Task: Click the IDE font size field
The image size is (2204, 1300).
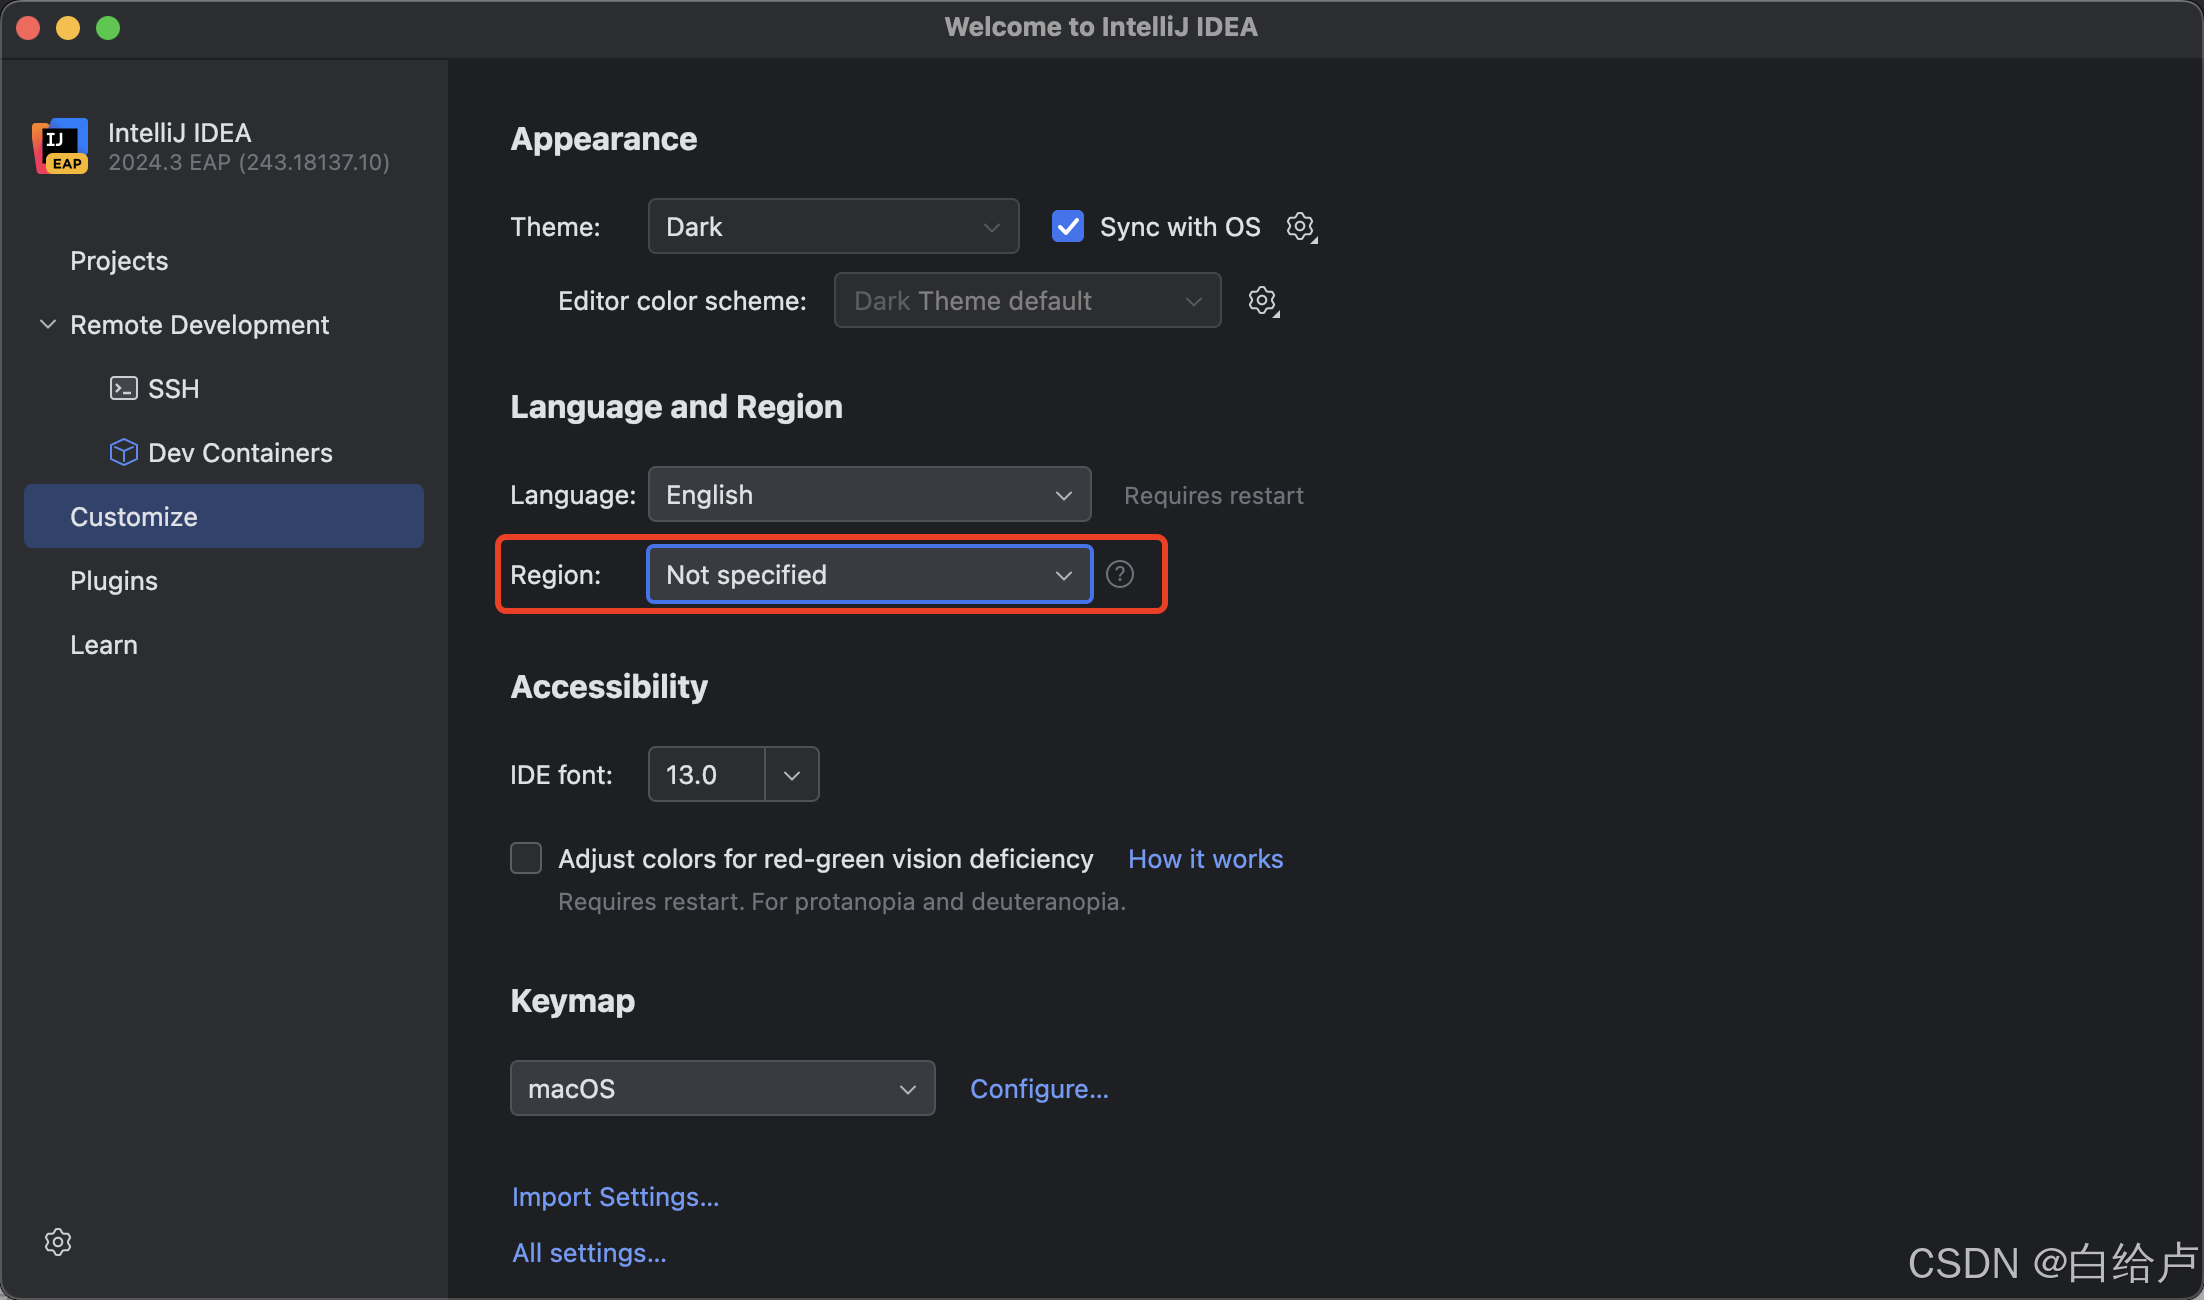Action: tap(706, 774)
